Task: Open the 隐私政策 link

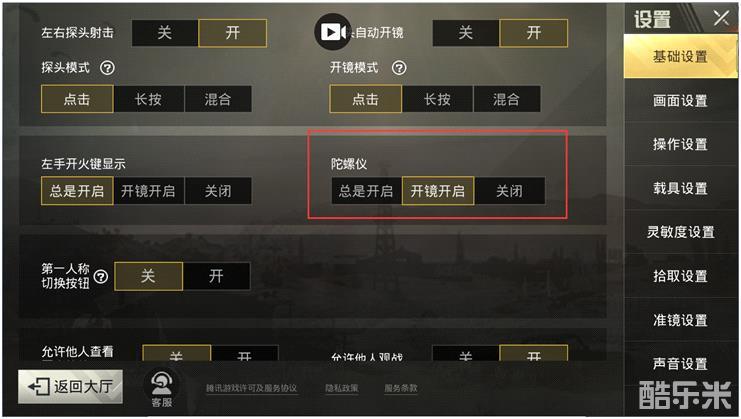Action: click(342, 388)
